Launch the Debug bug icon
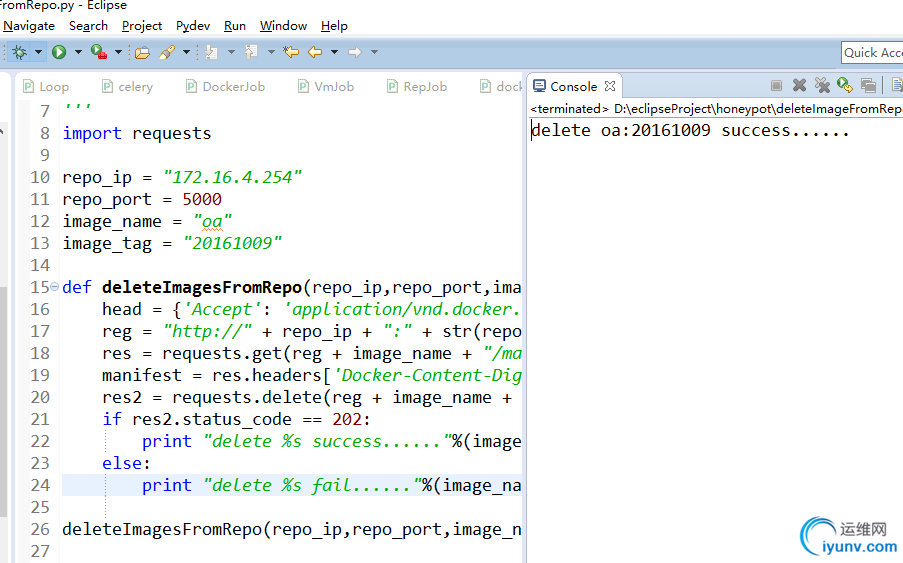 20,52
